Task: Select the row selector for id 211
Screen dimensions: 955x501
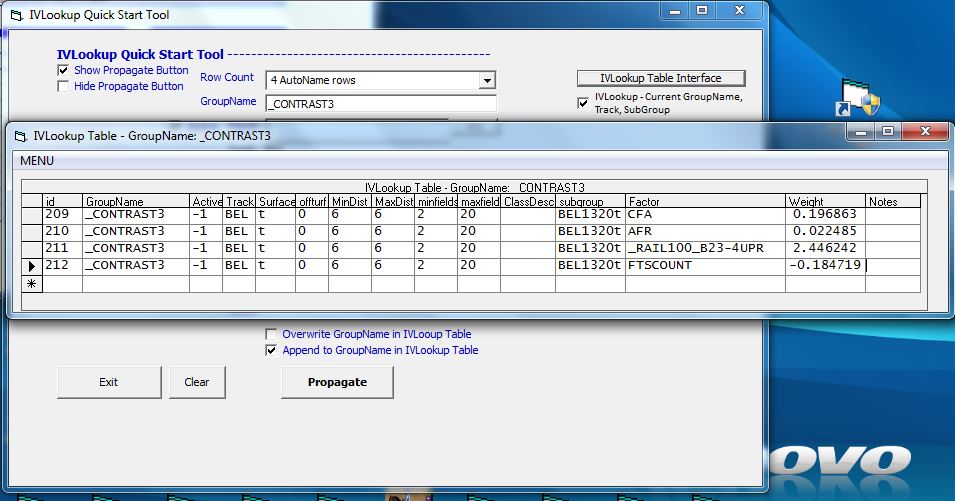Action: pos(32,249)
